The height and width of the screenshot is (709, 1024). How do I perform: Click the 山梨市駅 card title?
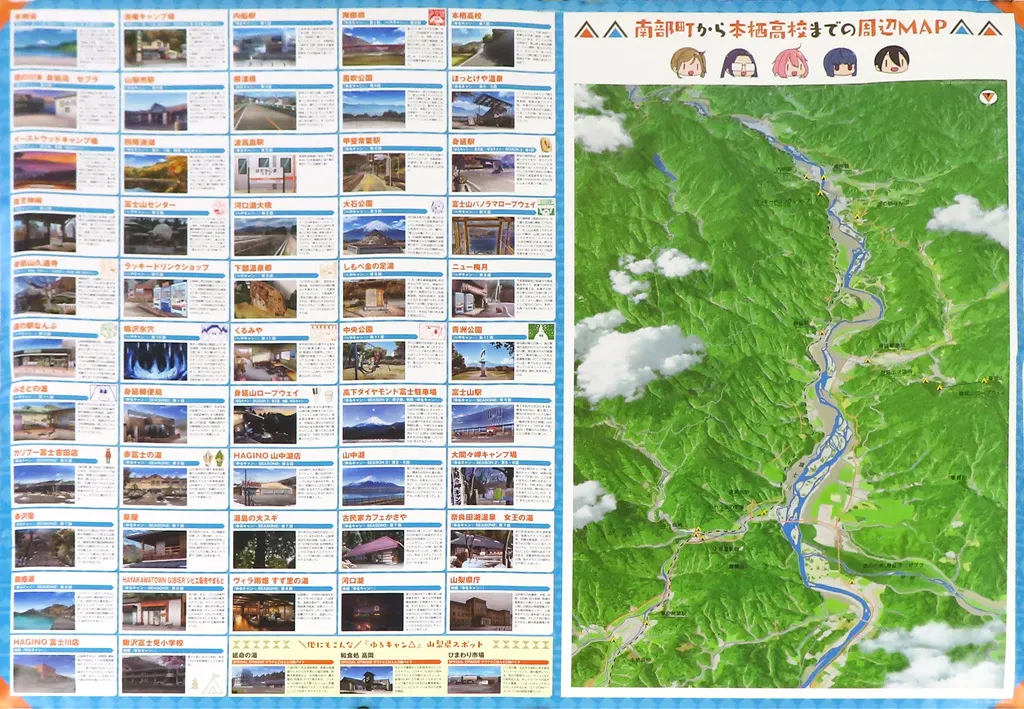tap(139, 78)
